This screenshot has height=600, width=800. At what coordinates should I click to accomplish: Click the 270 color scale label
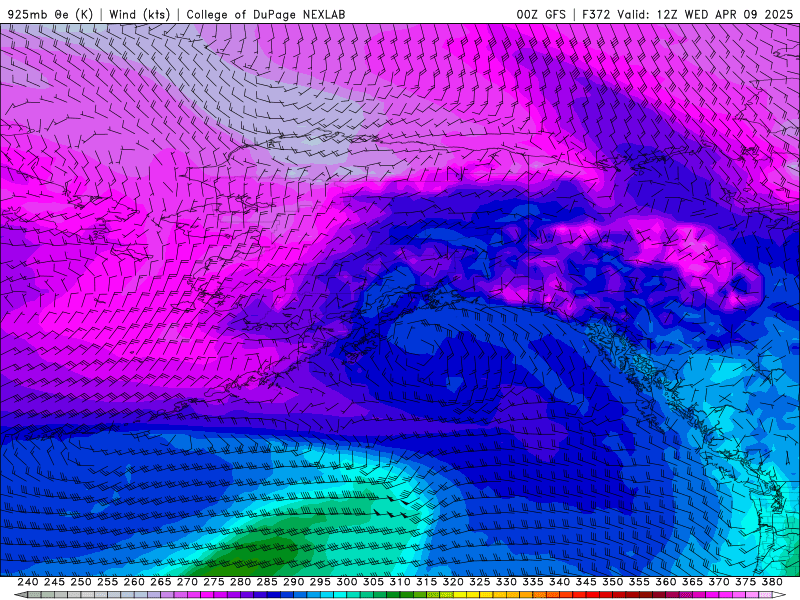(187, 582)
